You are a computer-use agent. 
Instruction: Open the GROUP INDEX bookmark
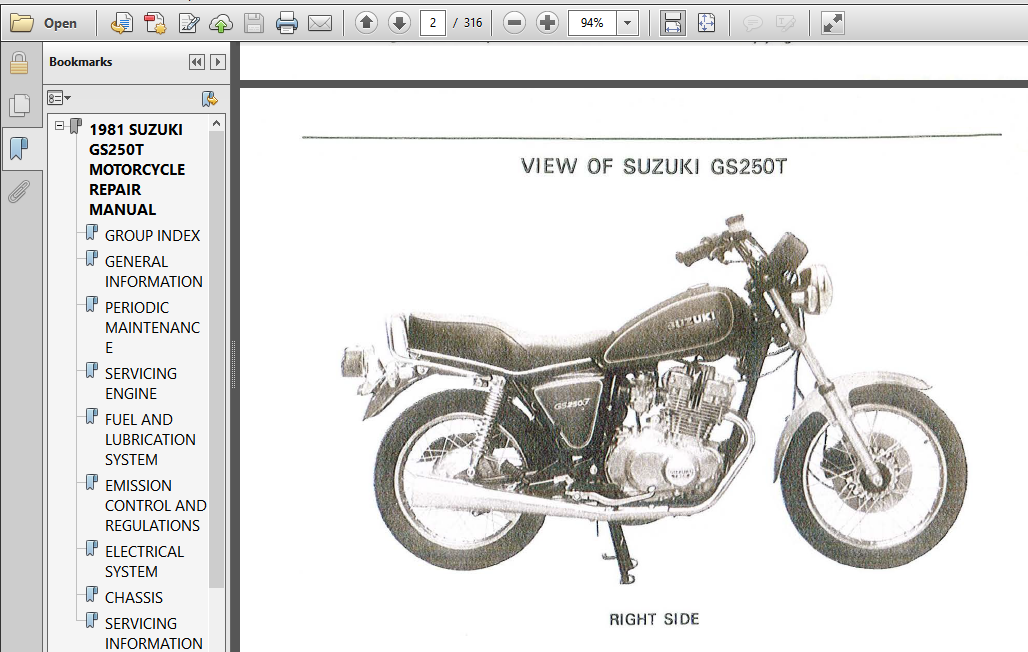[x=152, y=235]
